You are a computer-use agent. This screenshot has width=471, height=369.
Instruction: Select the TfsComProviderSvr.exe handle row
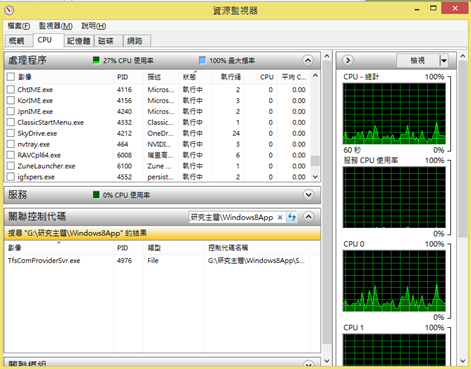157,261
